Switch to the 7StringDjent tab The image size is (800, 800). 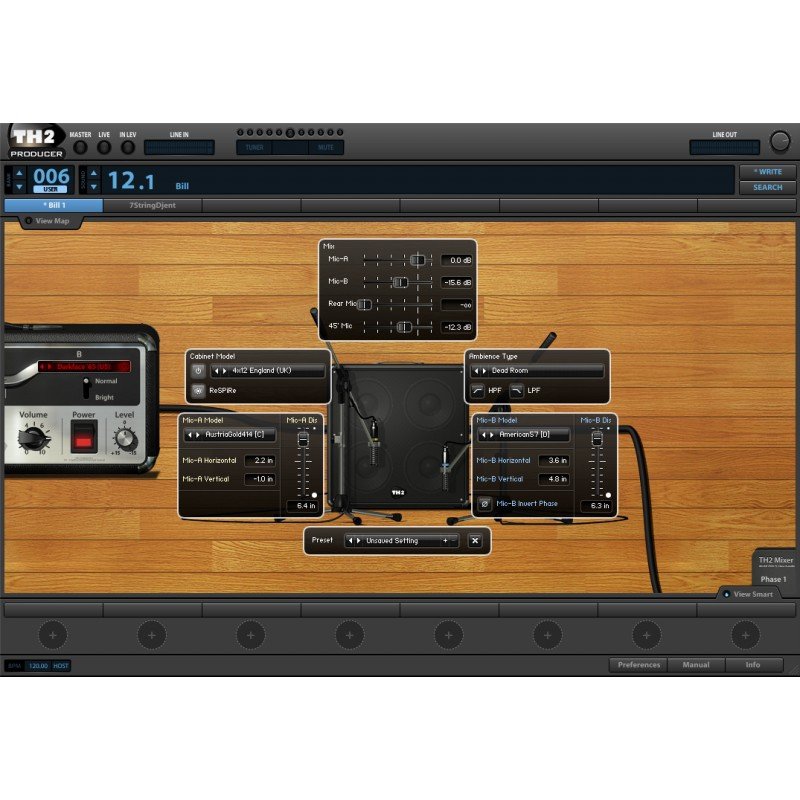click(153, 206)
